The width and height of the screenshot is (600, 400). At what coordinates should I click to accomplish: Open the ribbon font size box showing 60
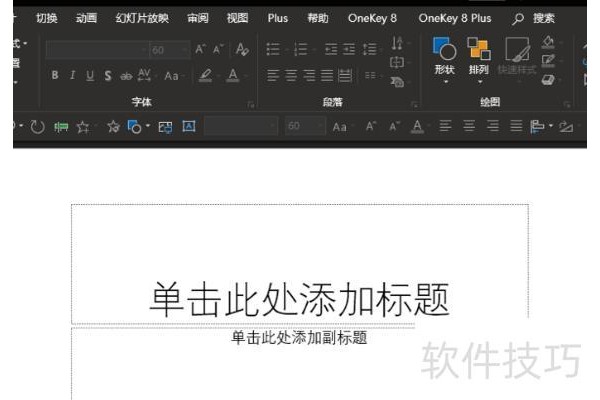click(x=170, y=50)
